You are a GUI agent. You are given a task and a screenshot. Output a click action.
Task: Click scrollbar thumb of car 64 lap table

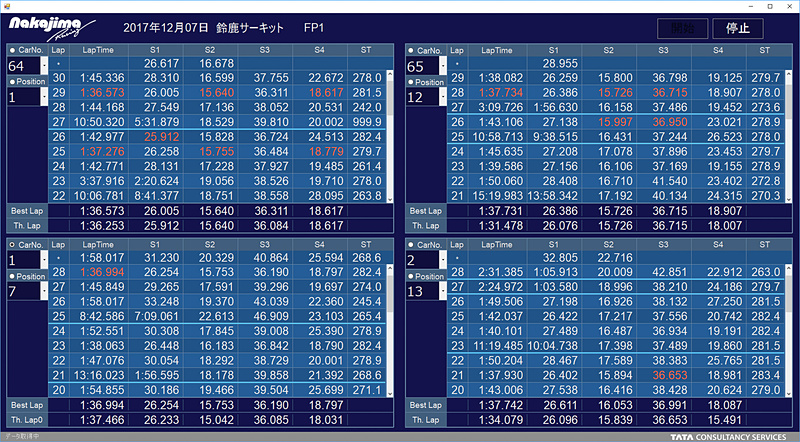tap(390, 97)
